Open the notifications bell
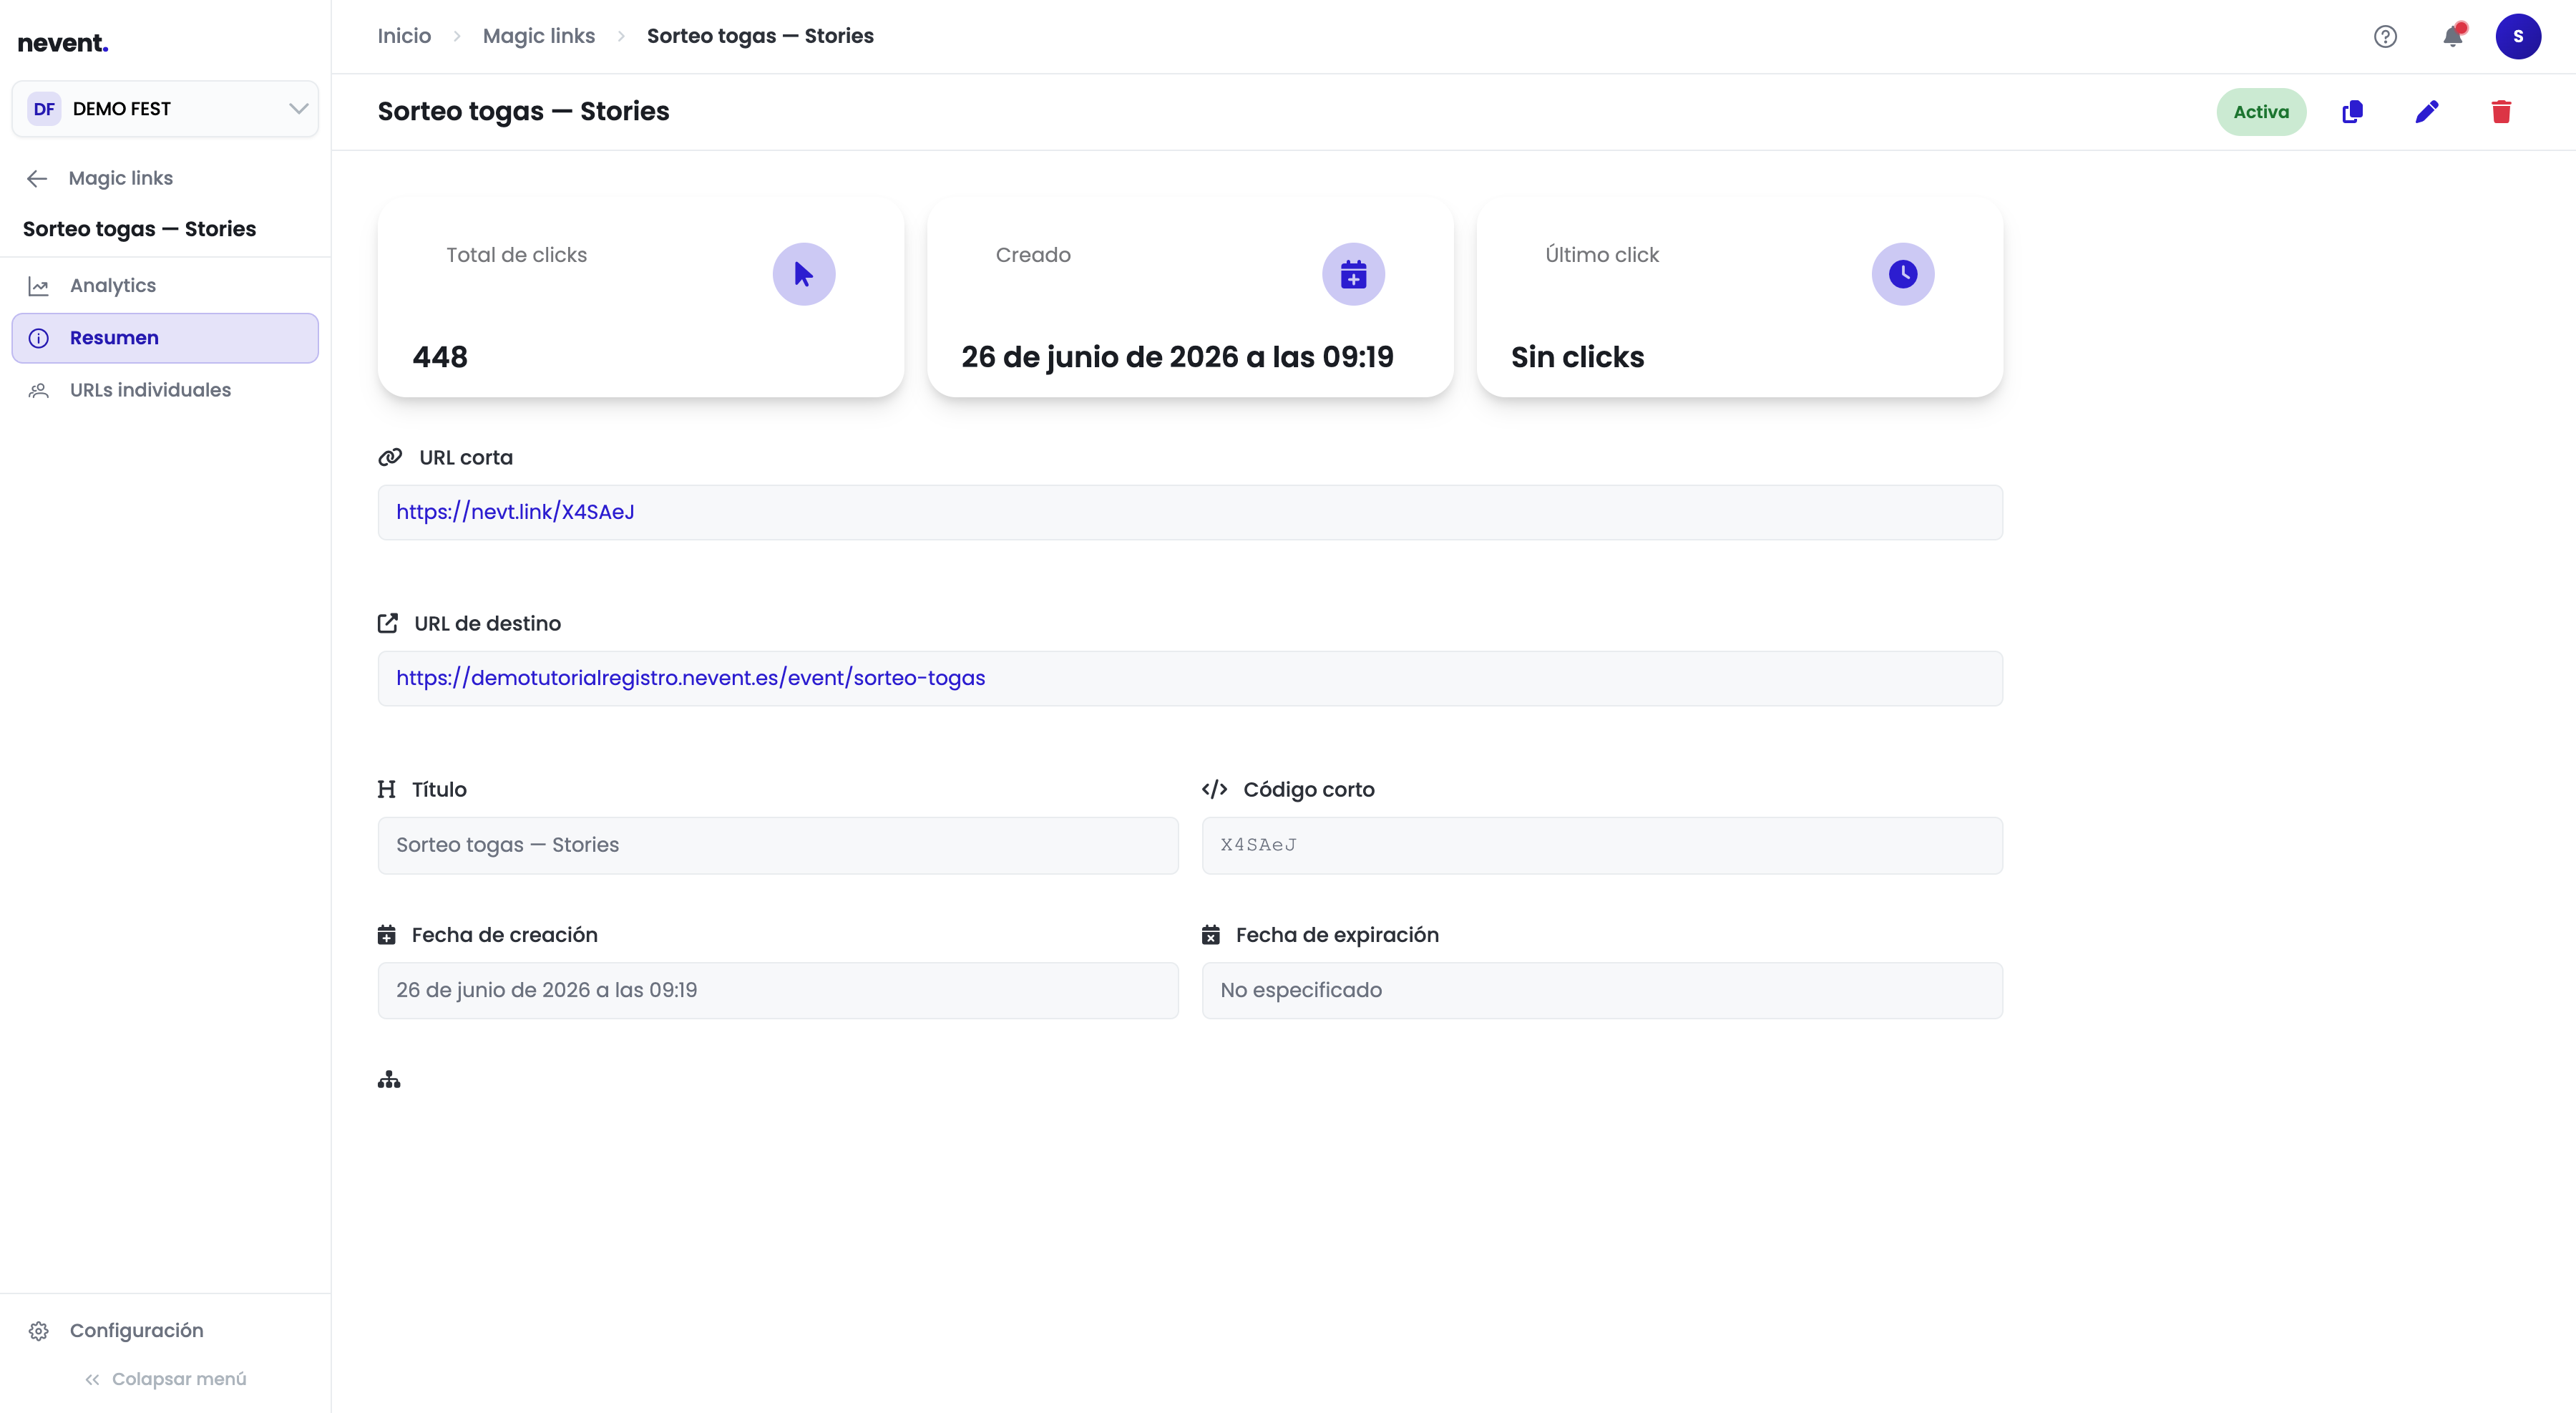 tap(2453, 37)
